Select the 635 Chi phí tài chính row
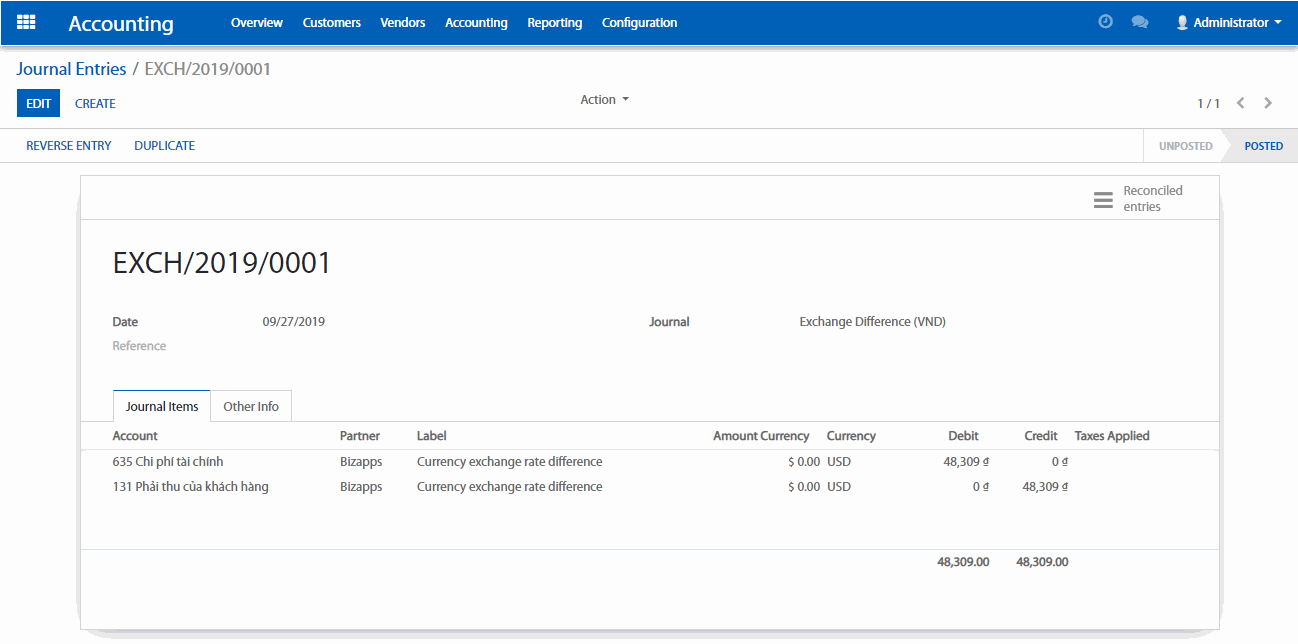 (x=168, y=462)
